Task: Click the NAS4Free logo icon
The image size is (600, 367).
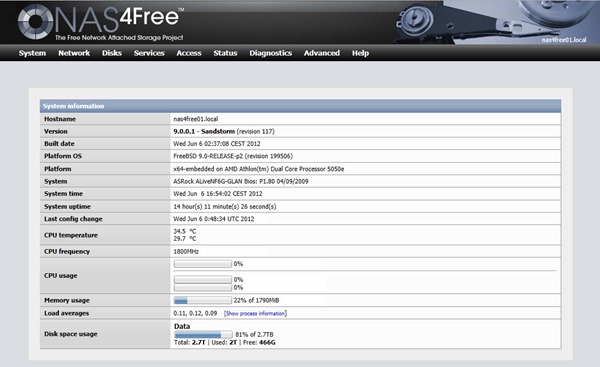Action: click(x=35, y=21)
